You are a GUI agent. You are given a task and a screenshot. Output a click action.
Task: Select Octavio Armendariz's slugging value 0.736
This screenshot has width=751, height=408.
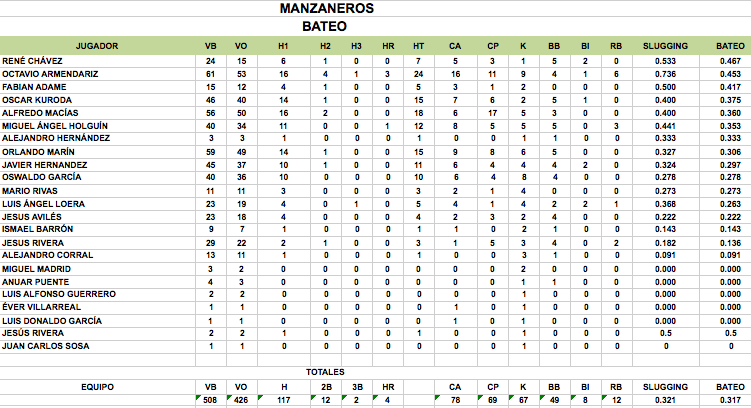coord(664,74)
